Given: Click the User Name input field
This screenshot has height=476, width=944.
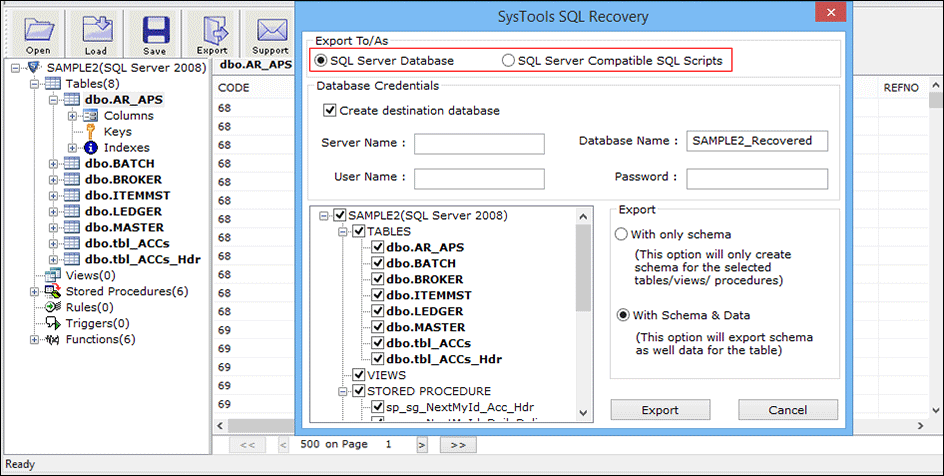Looking at the screenshot, I should coord(479,179).
